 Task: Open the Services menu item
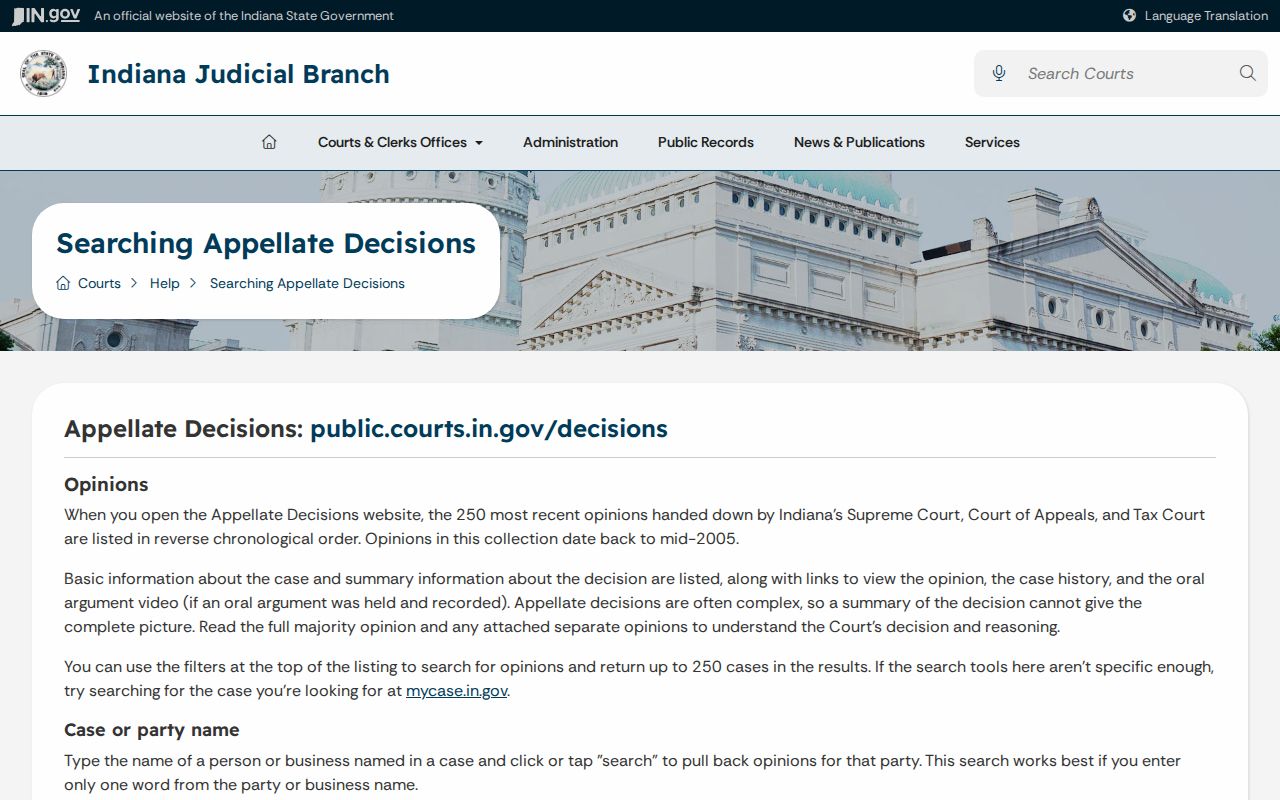(992, 142)
